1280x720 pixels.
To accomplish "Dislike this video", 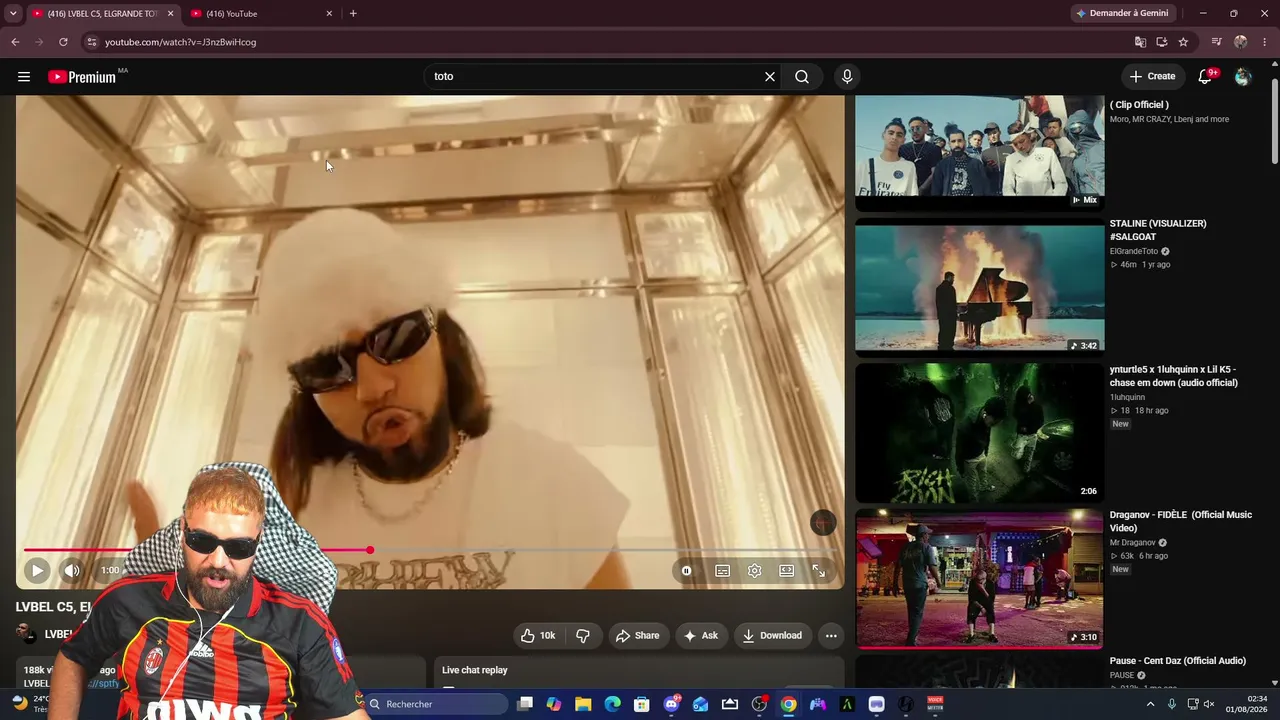I will [583, 636].
